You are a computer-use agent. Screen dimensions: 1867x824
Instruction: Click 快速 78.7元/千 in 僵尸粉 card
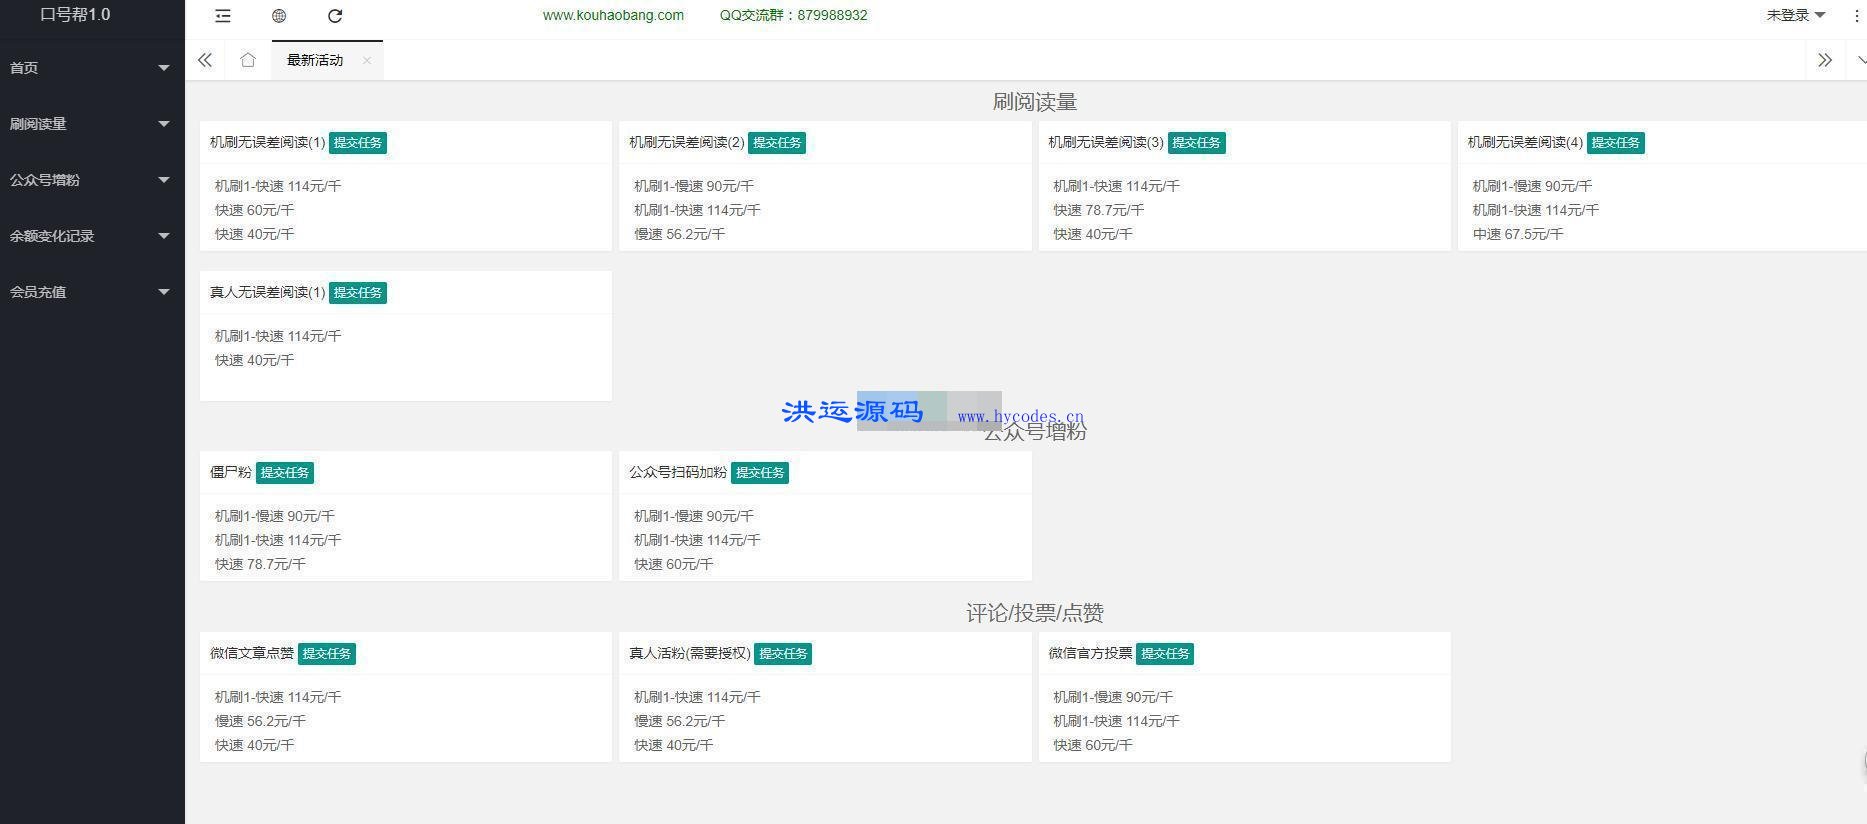[260, 564]
